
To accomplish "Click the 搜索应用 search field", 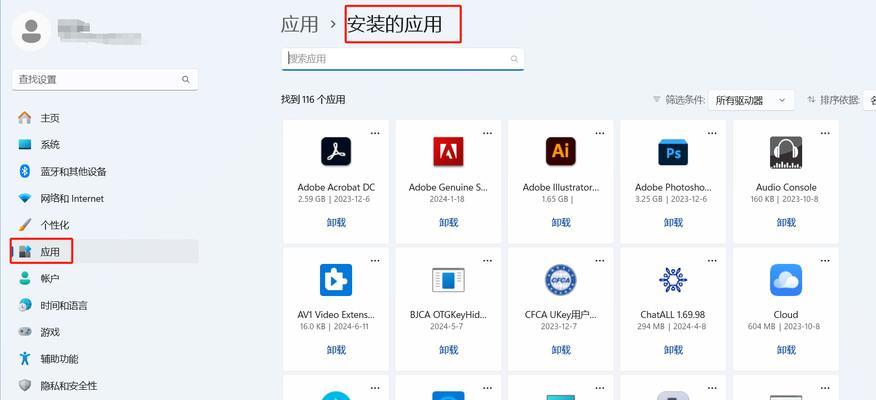I will tap(402, 59).
